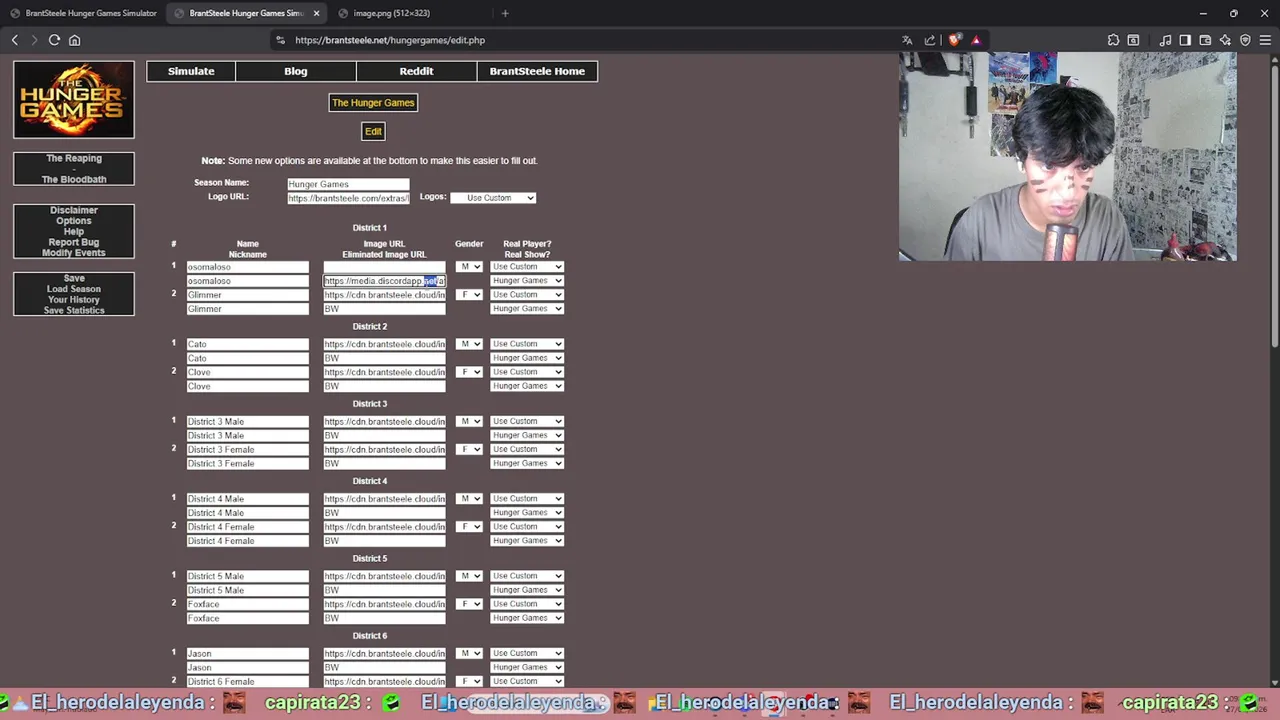Image resolution: width=1280 pixels, height=720 pixels.
Task: Close the active BrantSteele tab
Action: (317, 13)
